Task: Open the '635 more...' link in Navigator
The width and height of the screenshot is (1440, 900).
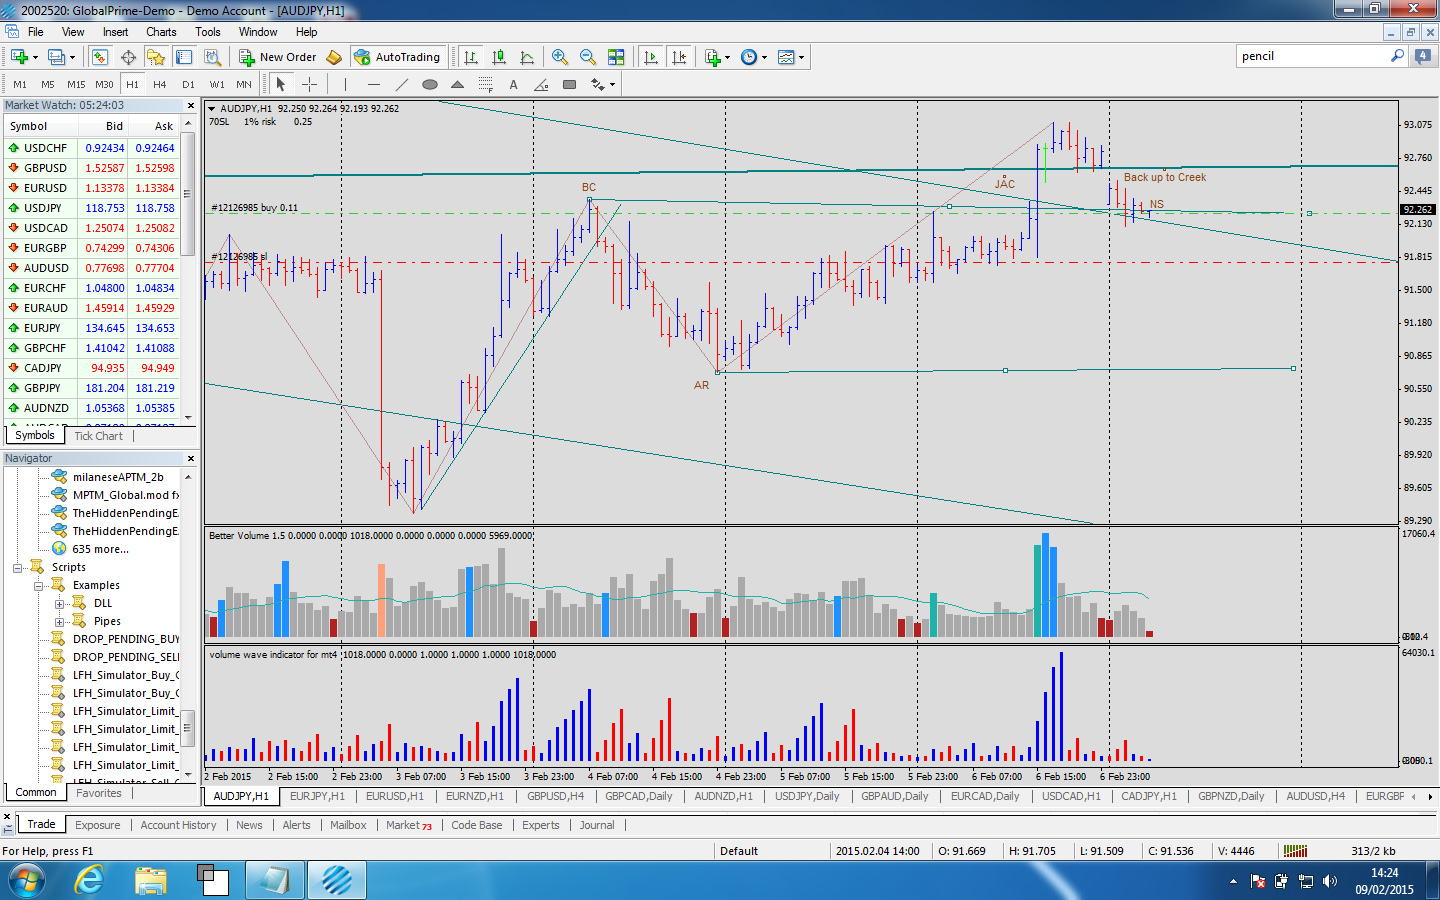Action: (x=100, y=549)
